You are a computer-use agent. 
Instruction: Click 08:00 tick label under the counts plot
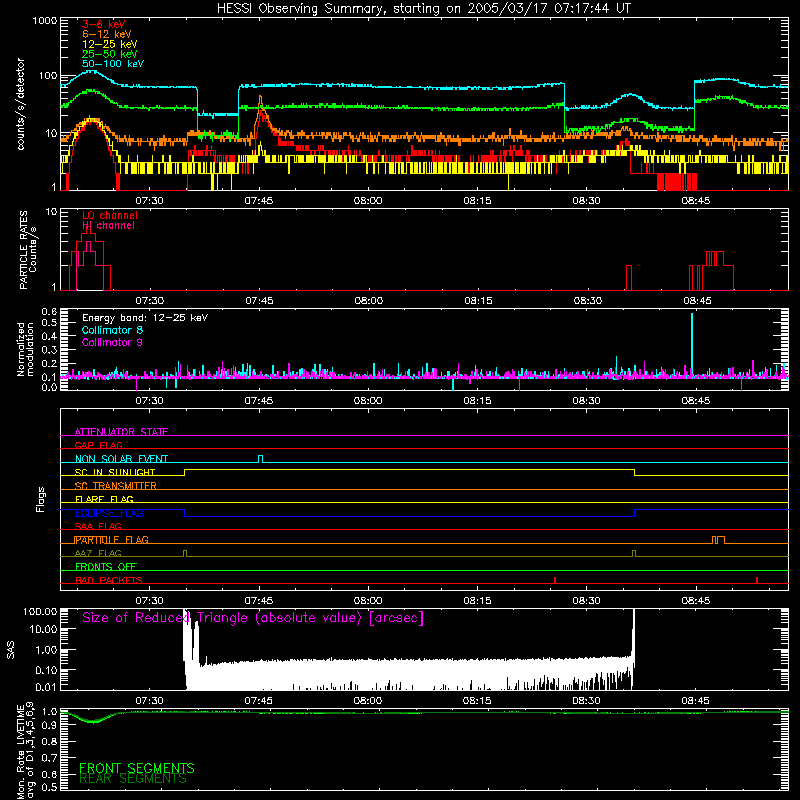368,201
